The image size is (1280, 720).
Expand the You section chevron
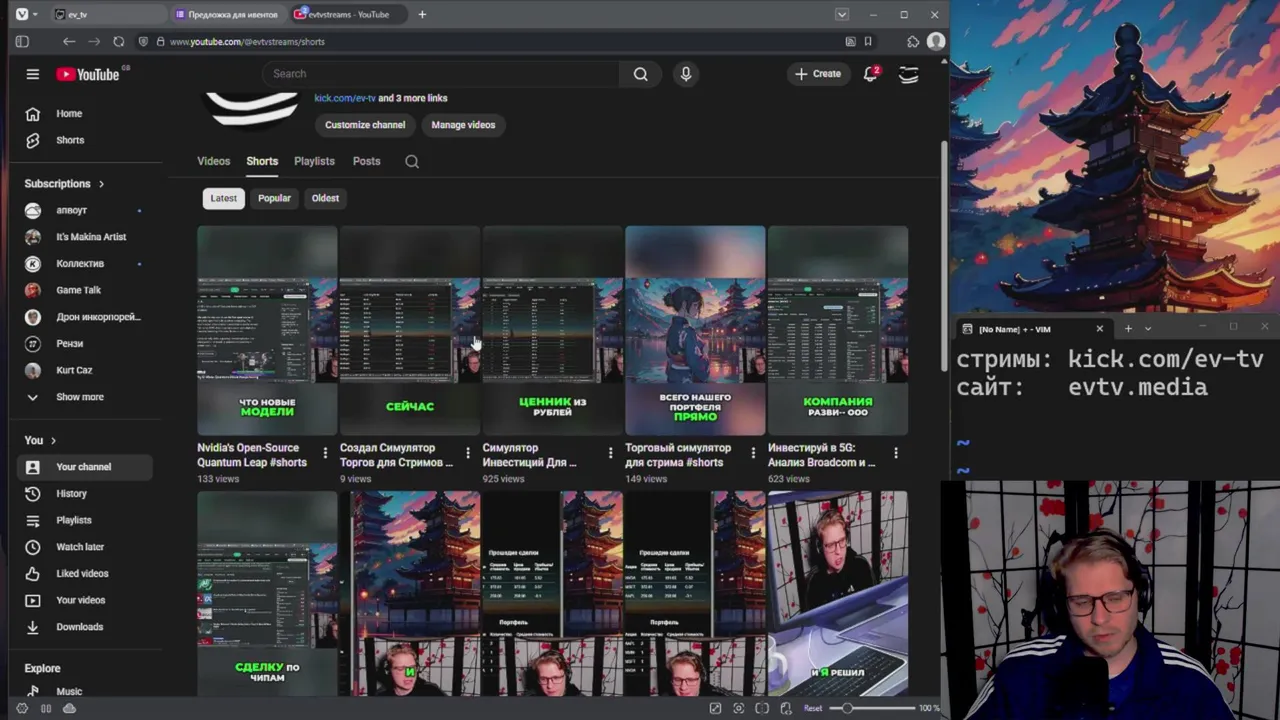click(x=53, y=441)
